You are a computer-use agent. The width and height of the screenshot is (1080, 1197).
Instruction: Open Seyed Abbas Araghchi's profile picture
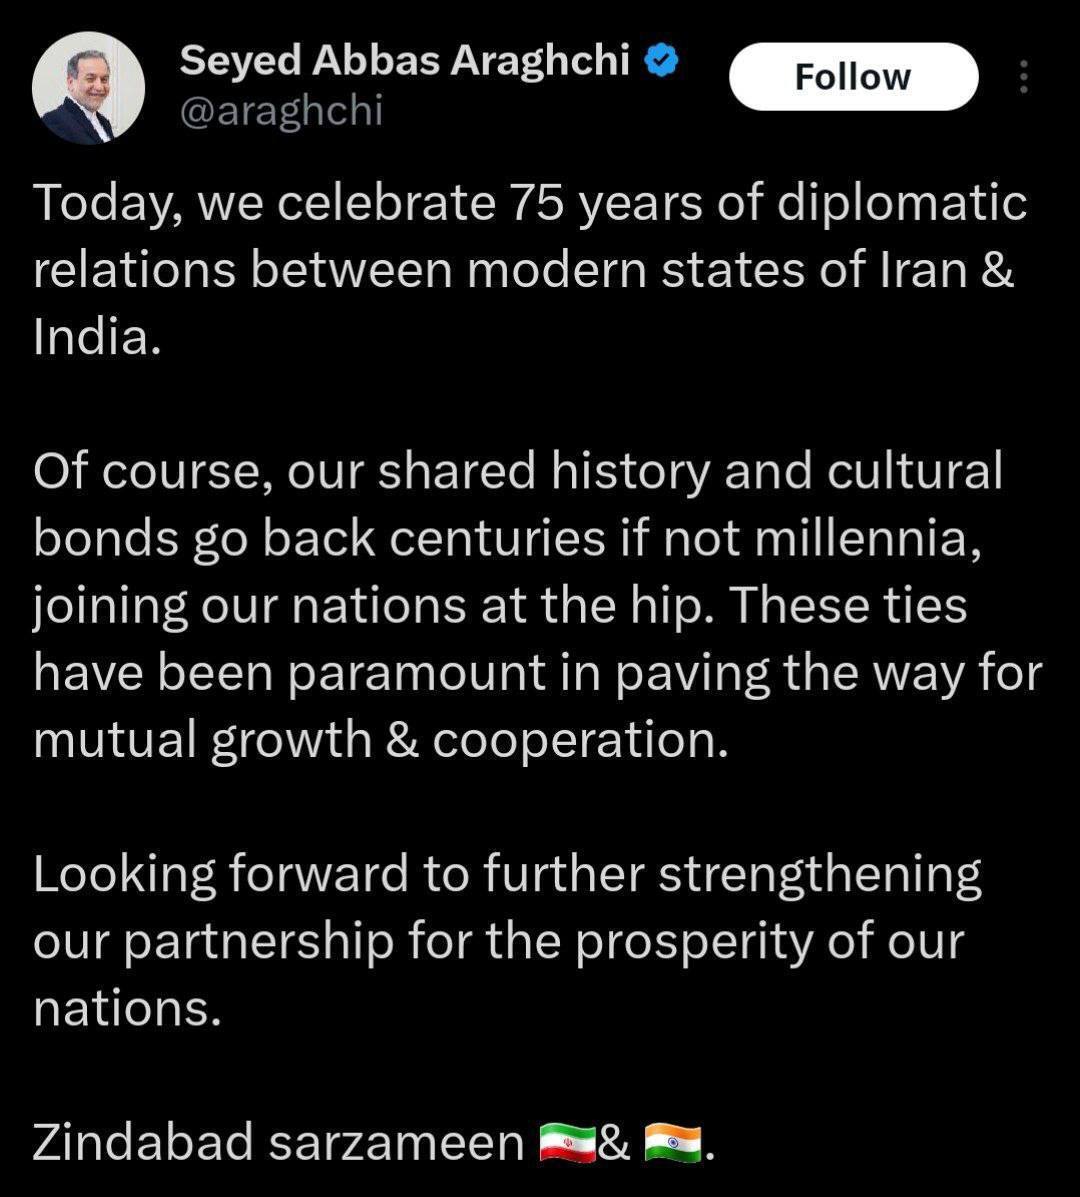tap(89, 88)
